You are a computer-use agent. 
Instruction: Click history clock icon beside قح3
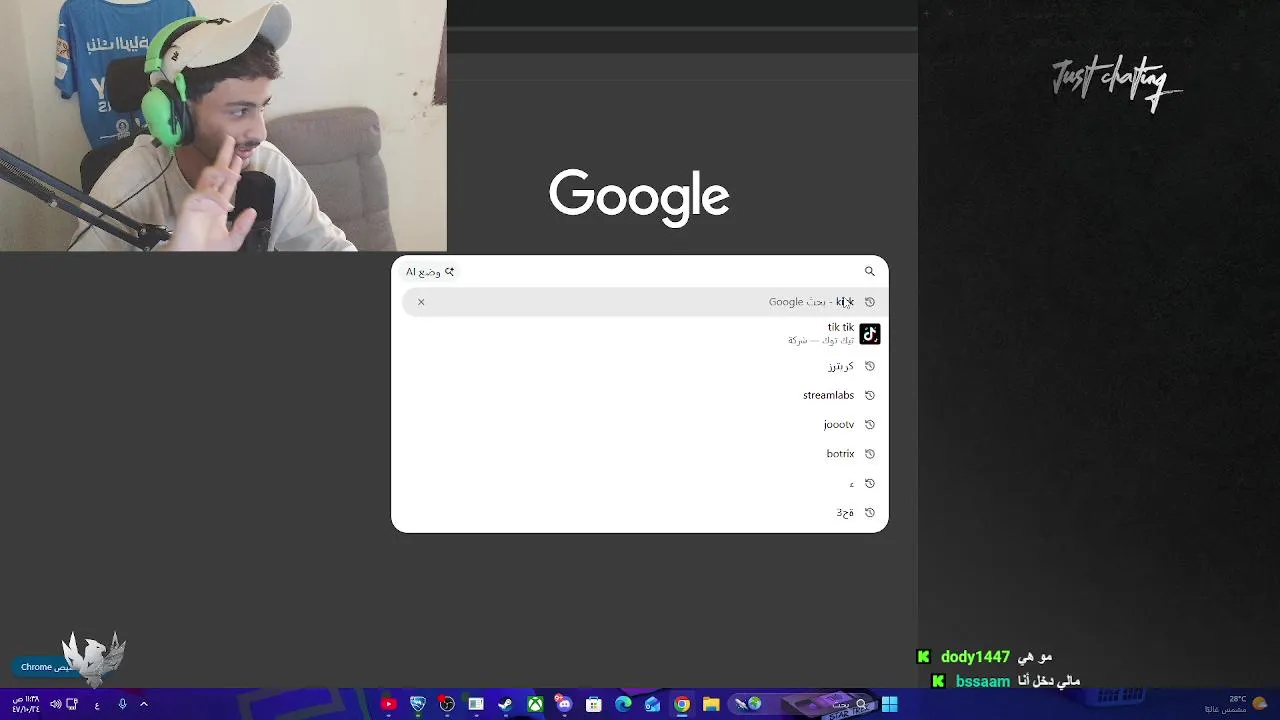[869, 512]
